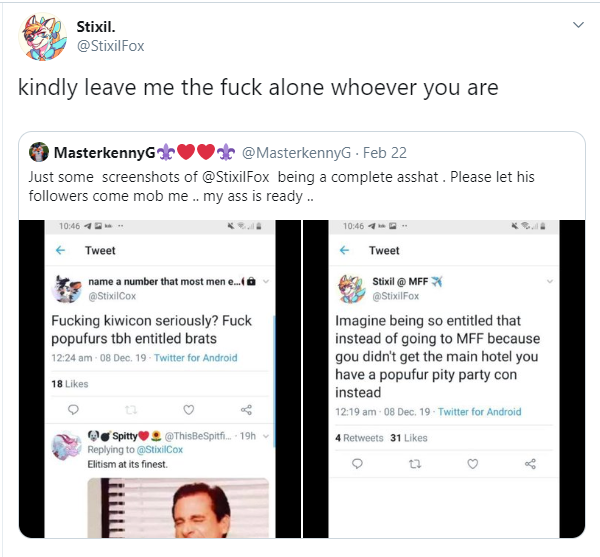Image resolution: width=600 pixels, height=557 pixels.
Task: Click the back arrow in left screenshot
Action: click(60, 250)
